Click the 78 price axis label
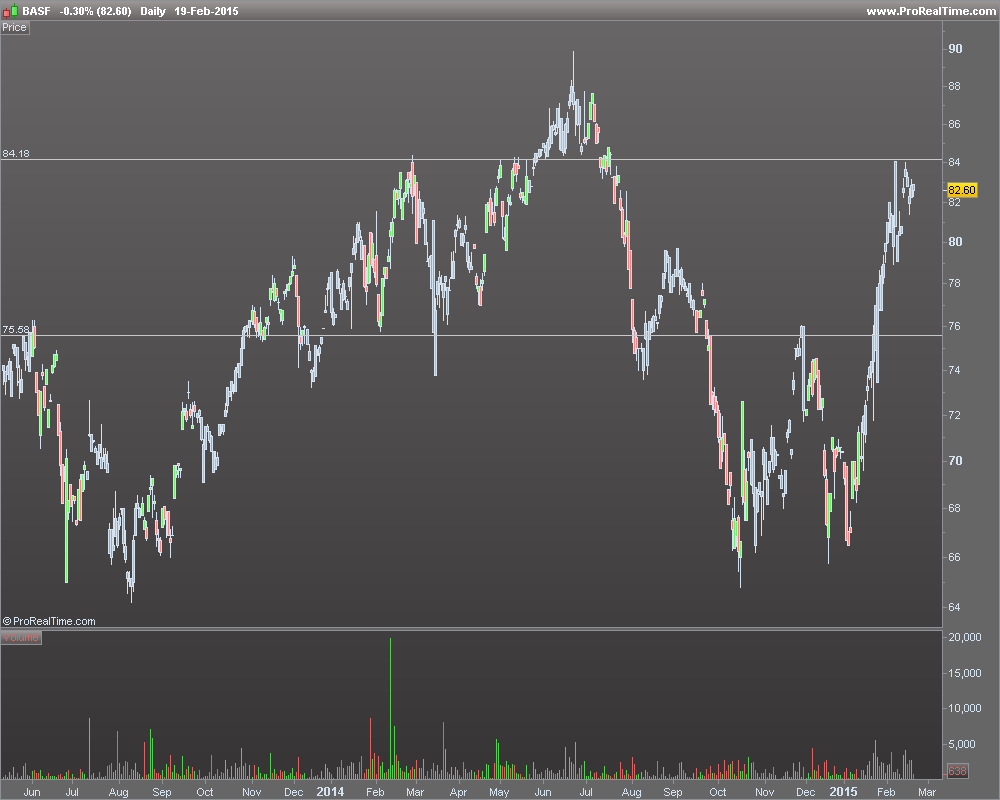 pyautogui.click(x=955, y=283)
